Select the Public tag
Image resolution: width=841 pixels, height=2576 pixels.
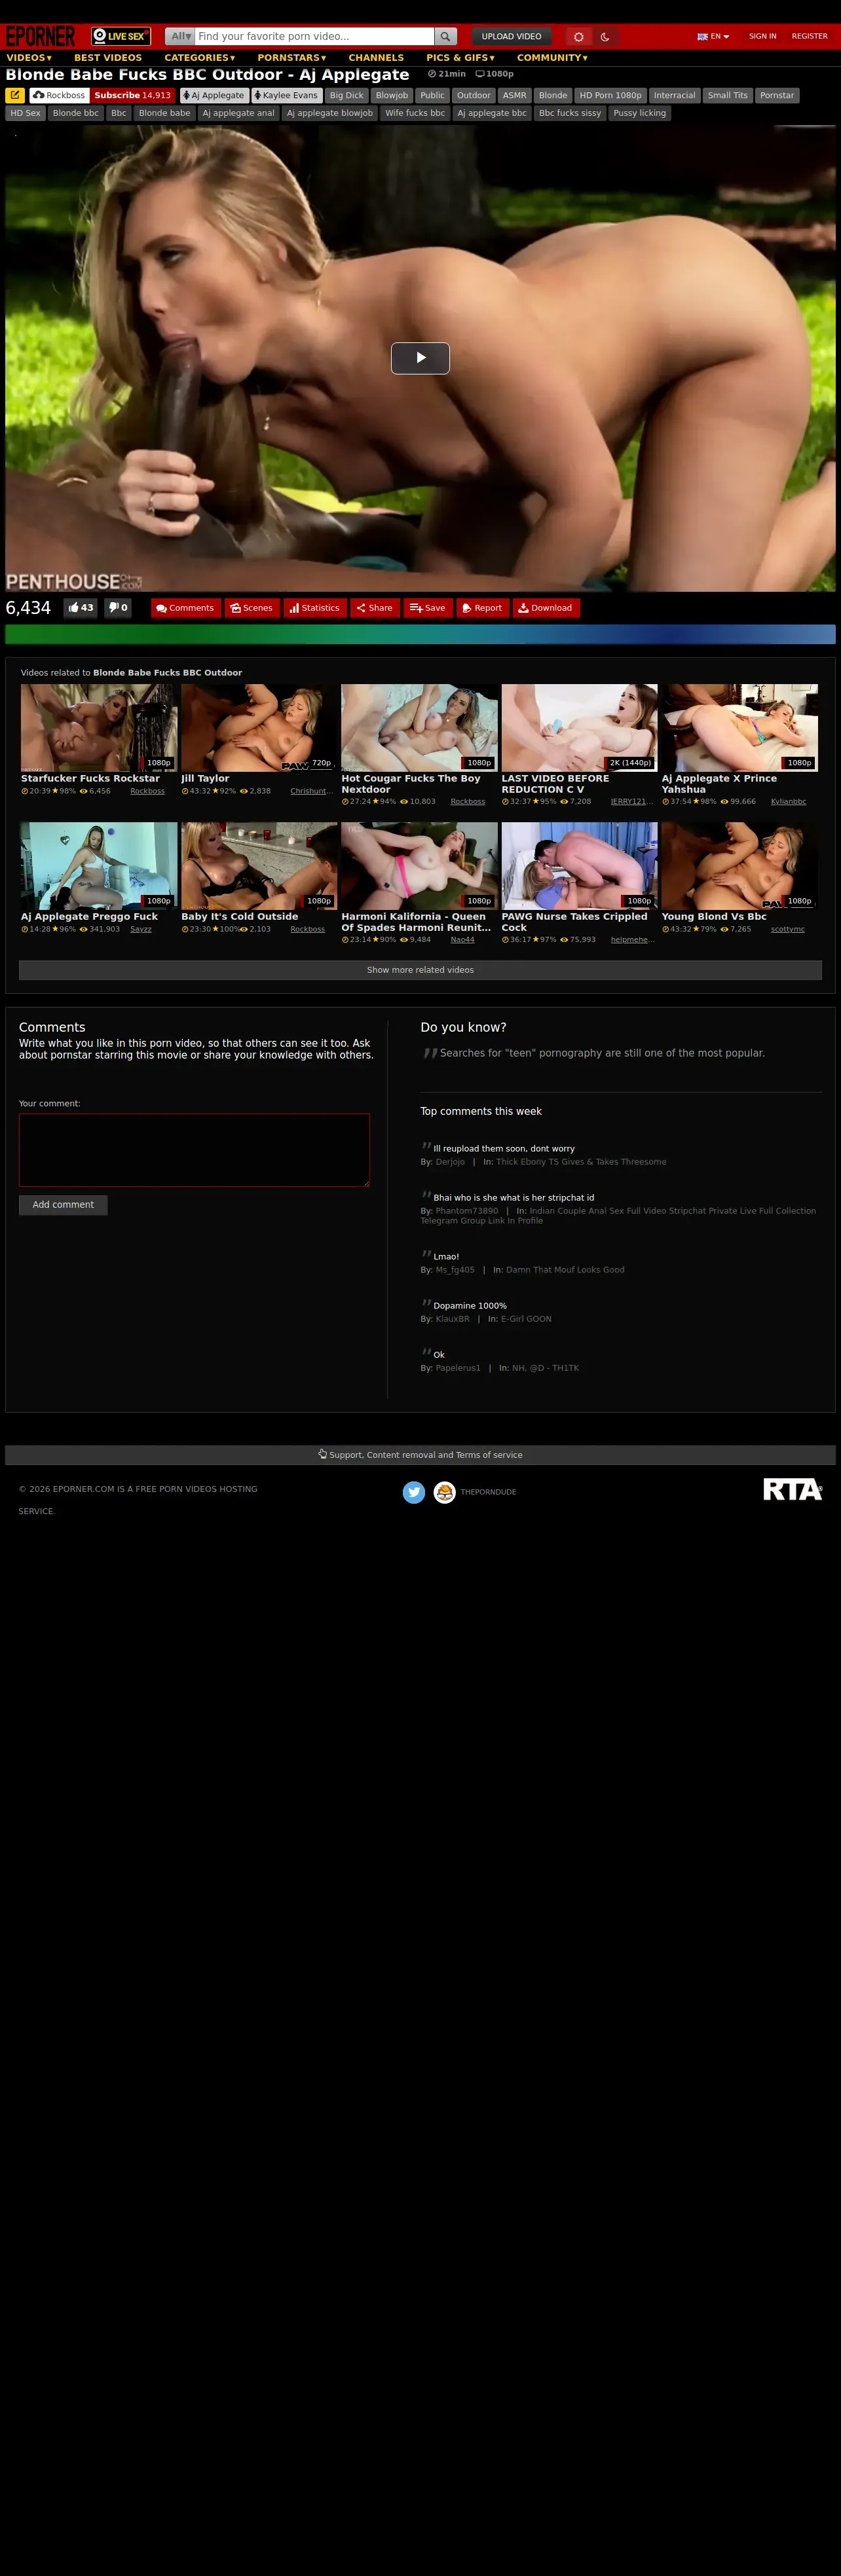432,95
